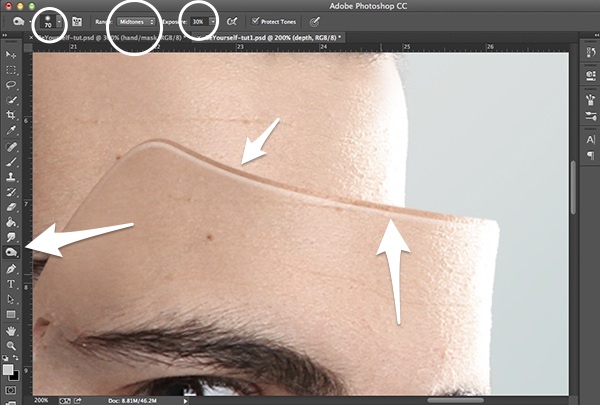
Task: Select the Move tool
Action: click(11, 55)
